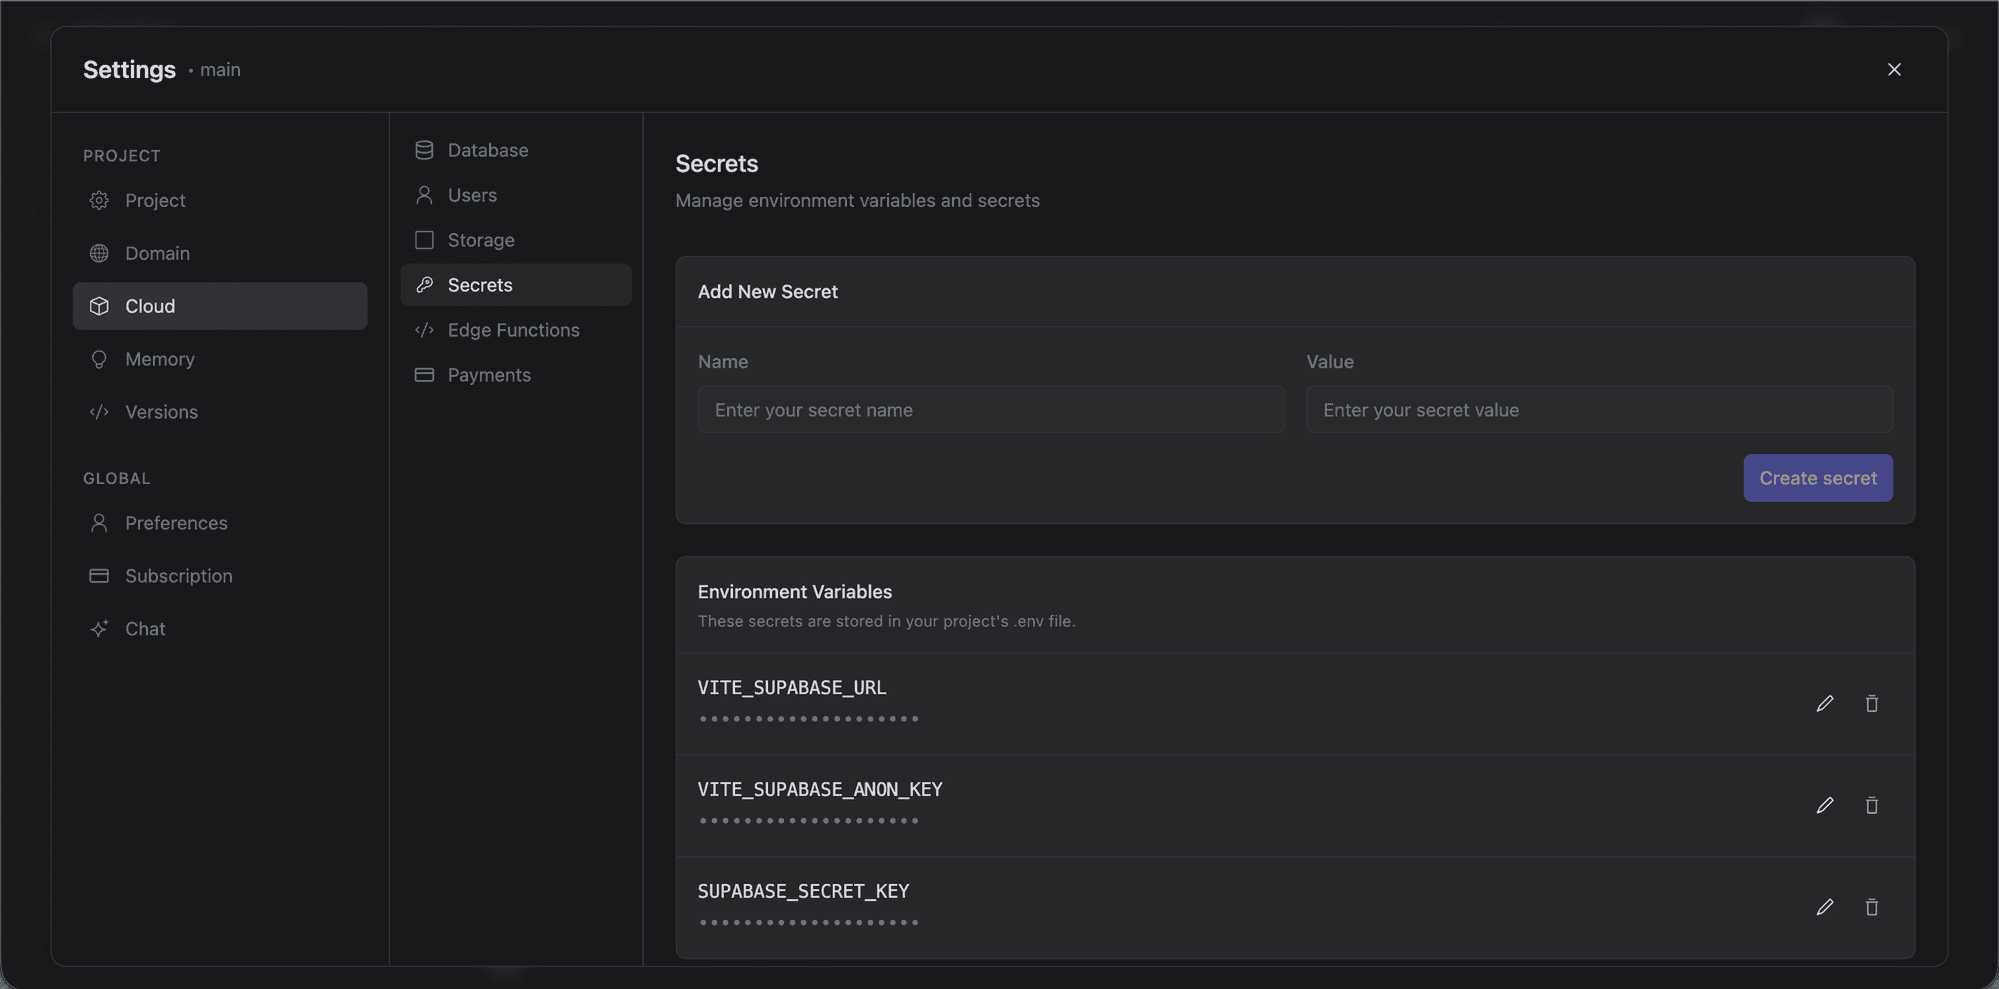Image resolution: width=1999 pixels, height=989 pixels.
Task: Click the lightbulb icon beside Memory
Action: click(99, 359)
